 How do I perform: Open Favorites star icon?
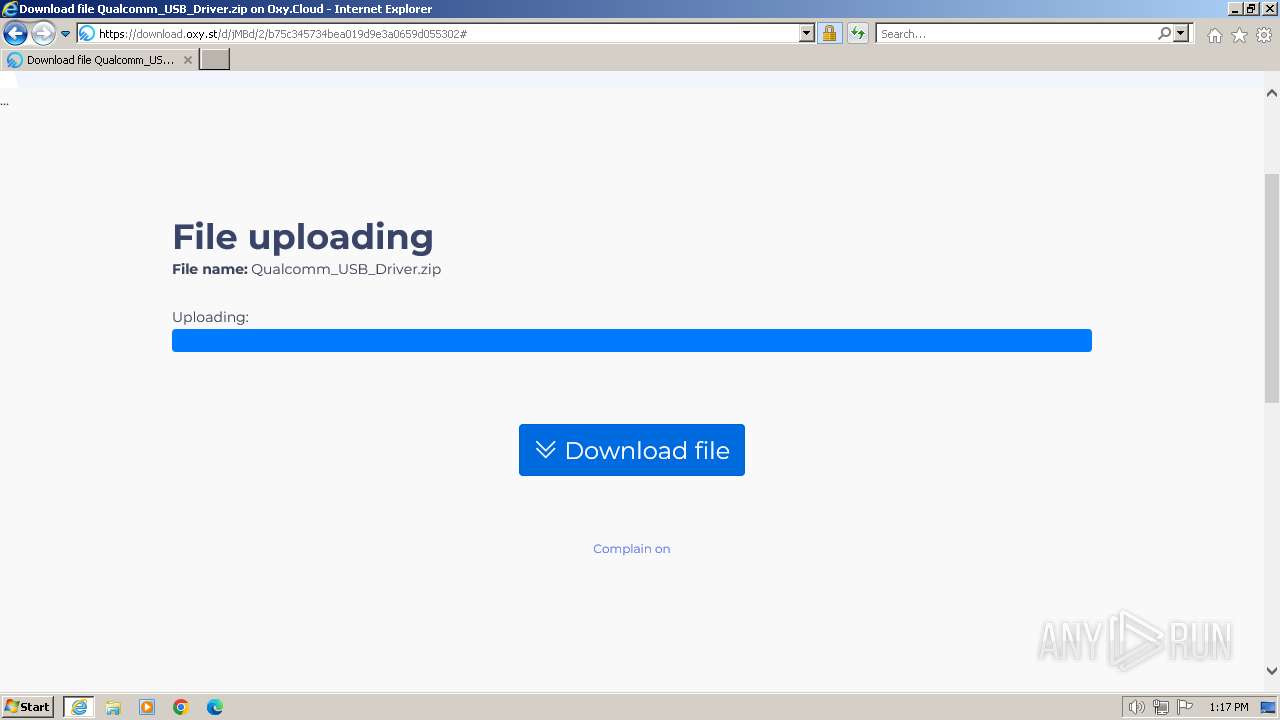click(1239, 35)
